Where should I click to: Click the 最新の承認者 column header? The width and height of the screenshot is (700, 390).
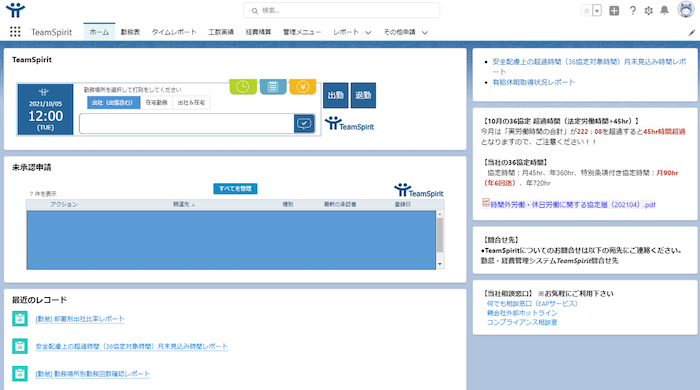(x=340, y=204)
